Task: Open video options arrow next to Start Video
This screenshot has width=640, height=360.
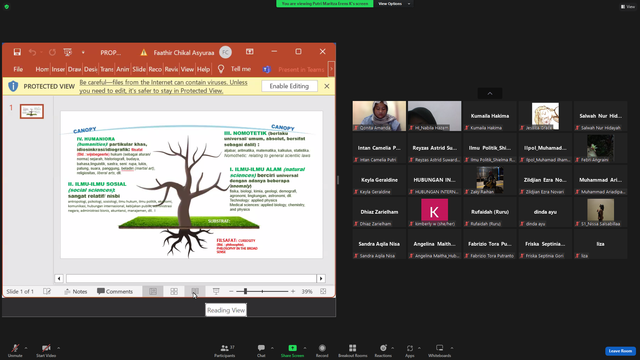Action: coord(58,348)
